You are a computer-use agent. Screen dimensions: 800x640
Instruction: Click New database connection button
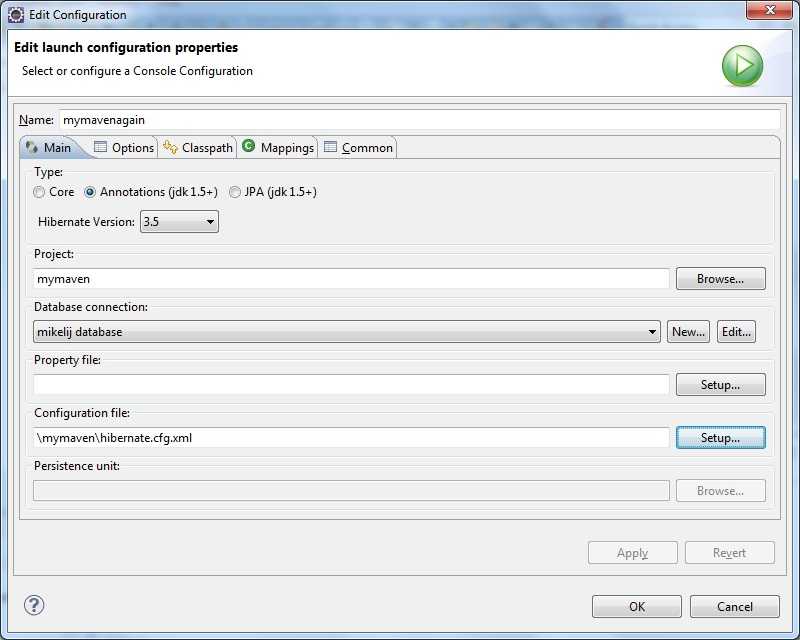[x=688, y=332]
